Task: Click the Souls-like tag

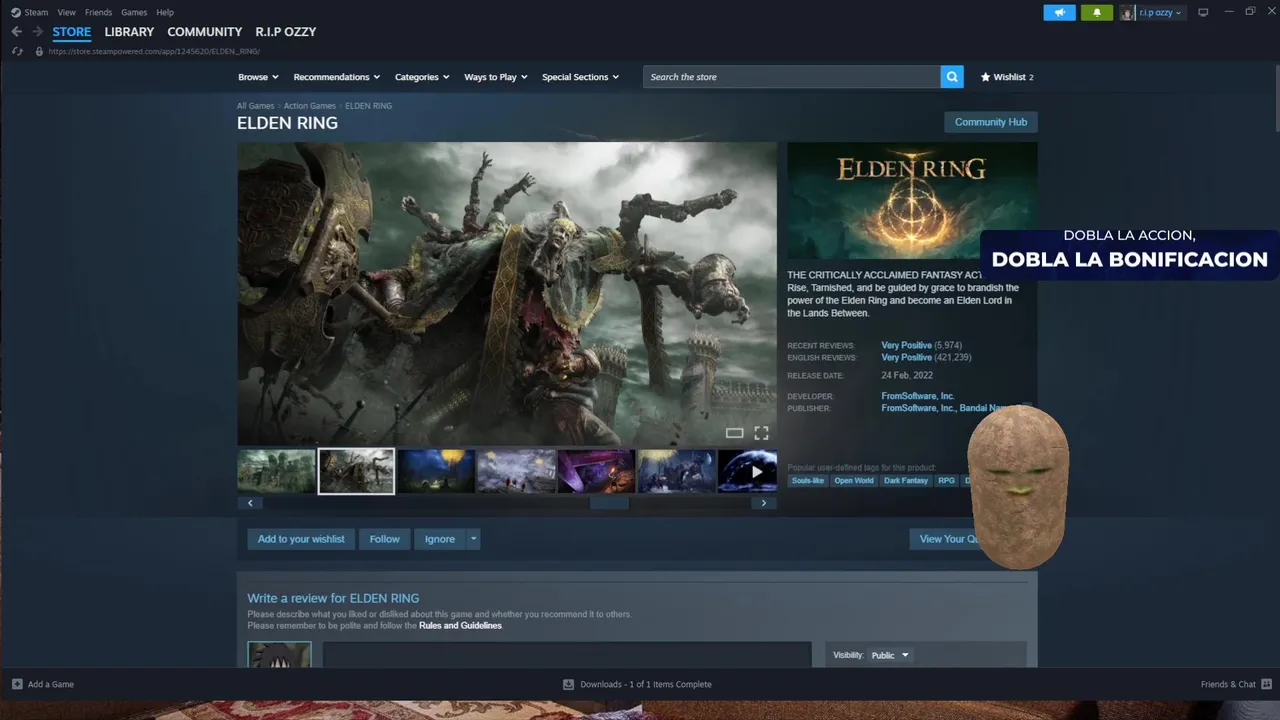Action: click(808, 481)
